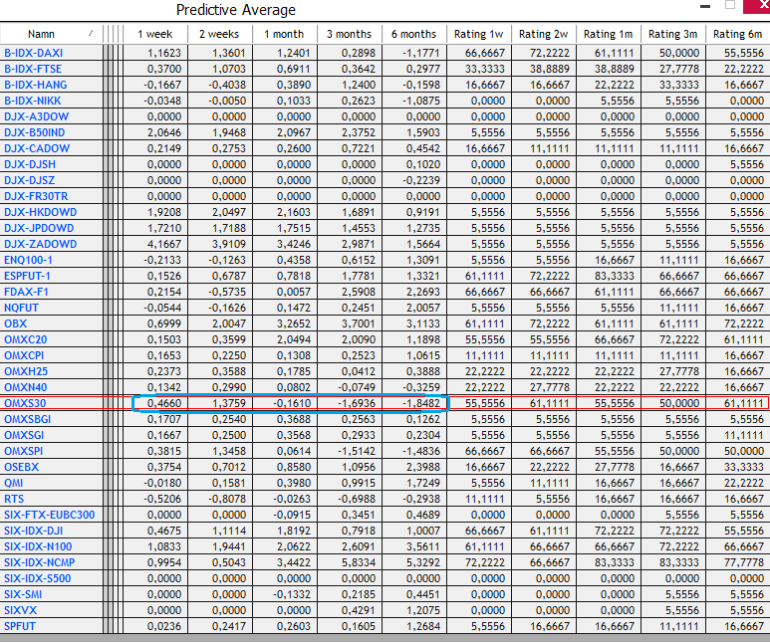Select SIX-FTX-EUBC300 in the list
This screenshot has height=643, width=770.
[49, 515]
